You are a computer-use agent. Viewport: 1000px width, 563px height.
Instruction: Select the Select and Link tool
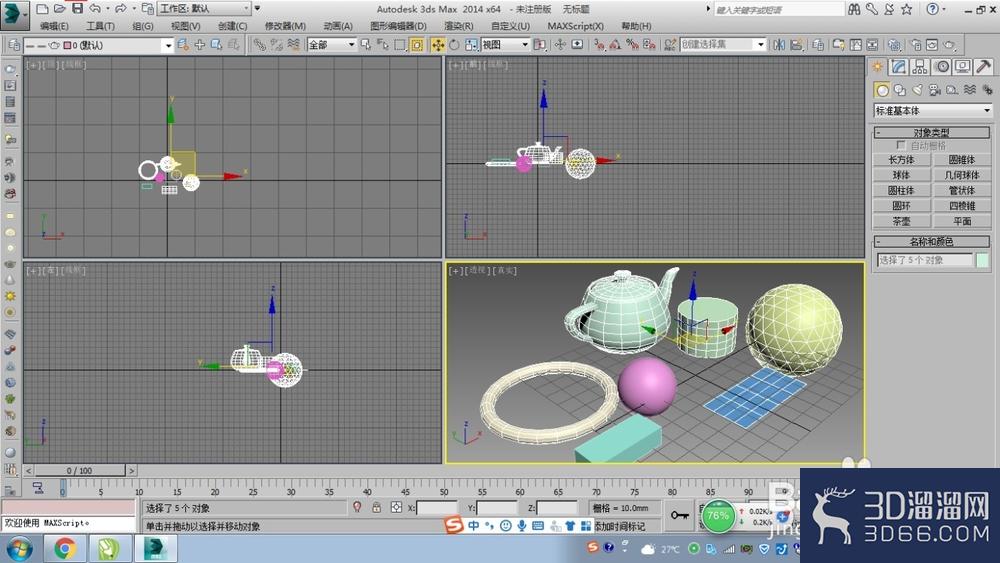[x=260, y=45]
